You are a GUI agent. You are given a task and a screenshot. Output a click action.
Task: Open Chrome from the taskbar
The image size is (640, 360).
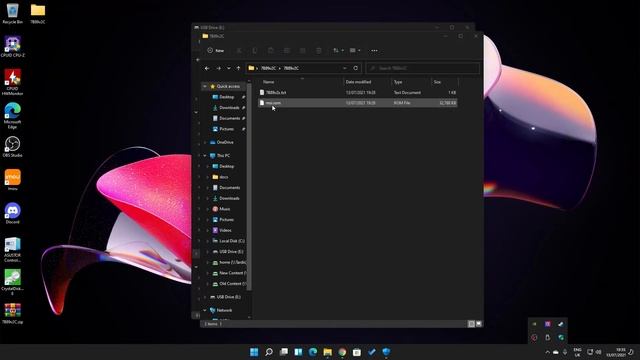click(x=342, y=352)
